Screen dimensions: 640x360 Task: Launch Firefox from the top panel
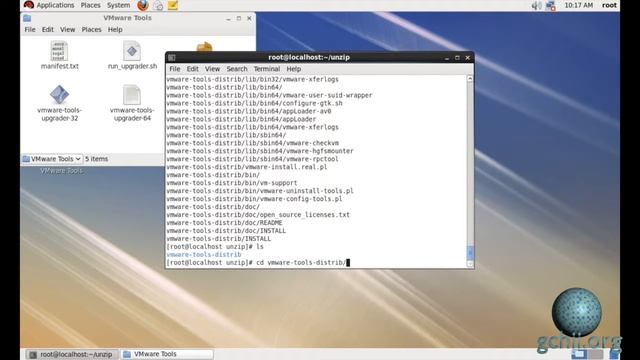(x=143, y=5)
